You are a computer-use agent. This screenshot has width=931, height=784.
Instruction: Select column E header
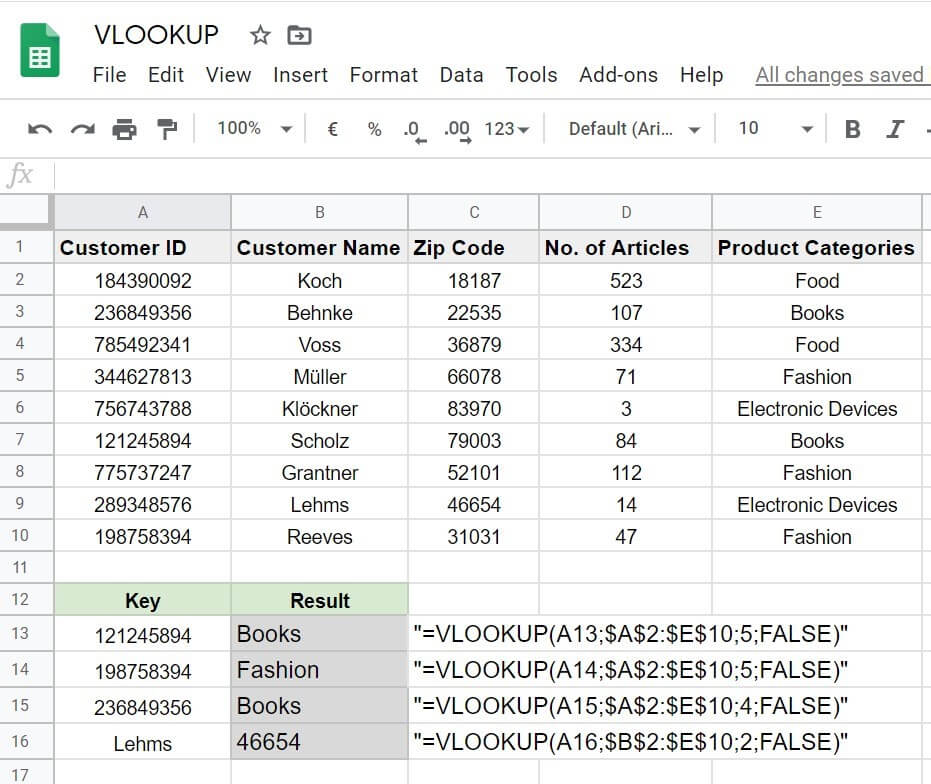(817, 212)
